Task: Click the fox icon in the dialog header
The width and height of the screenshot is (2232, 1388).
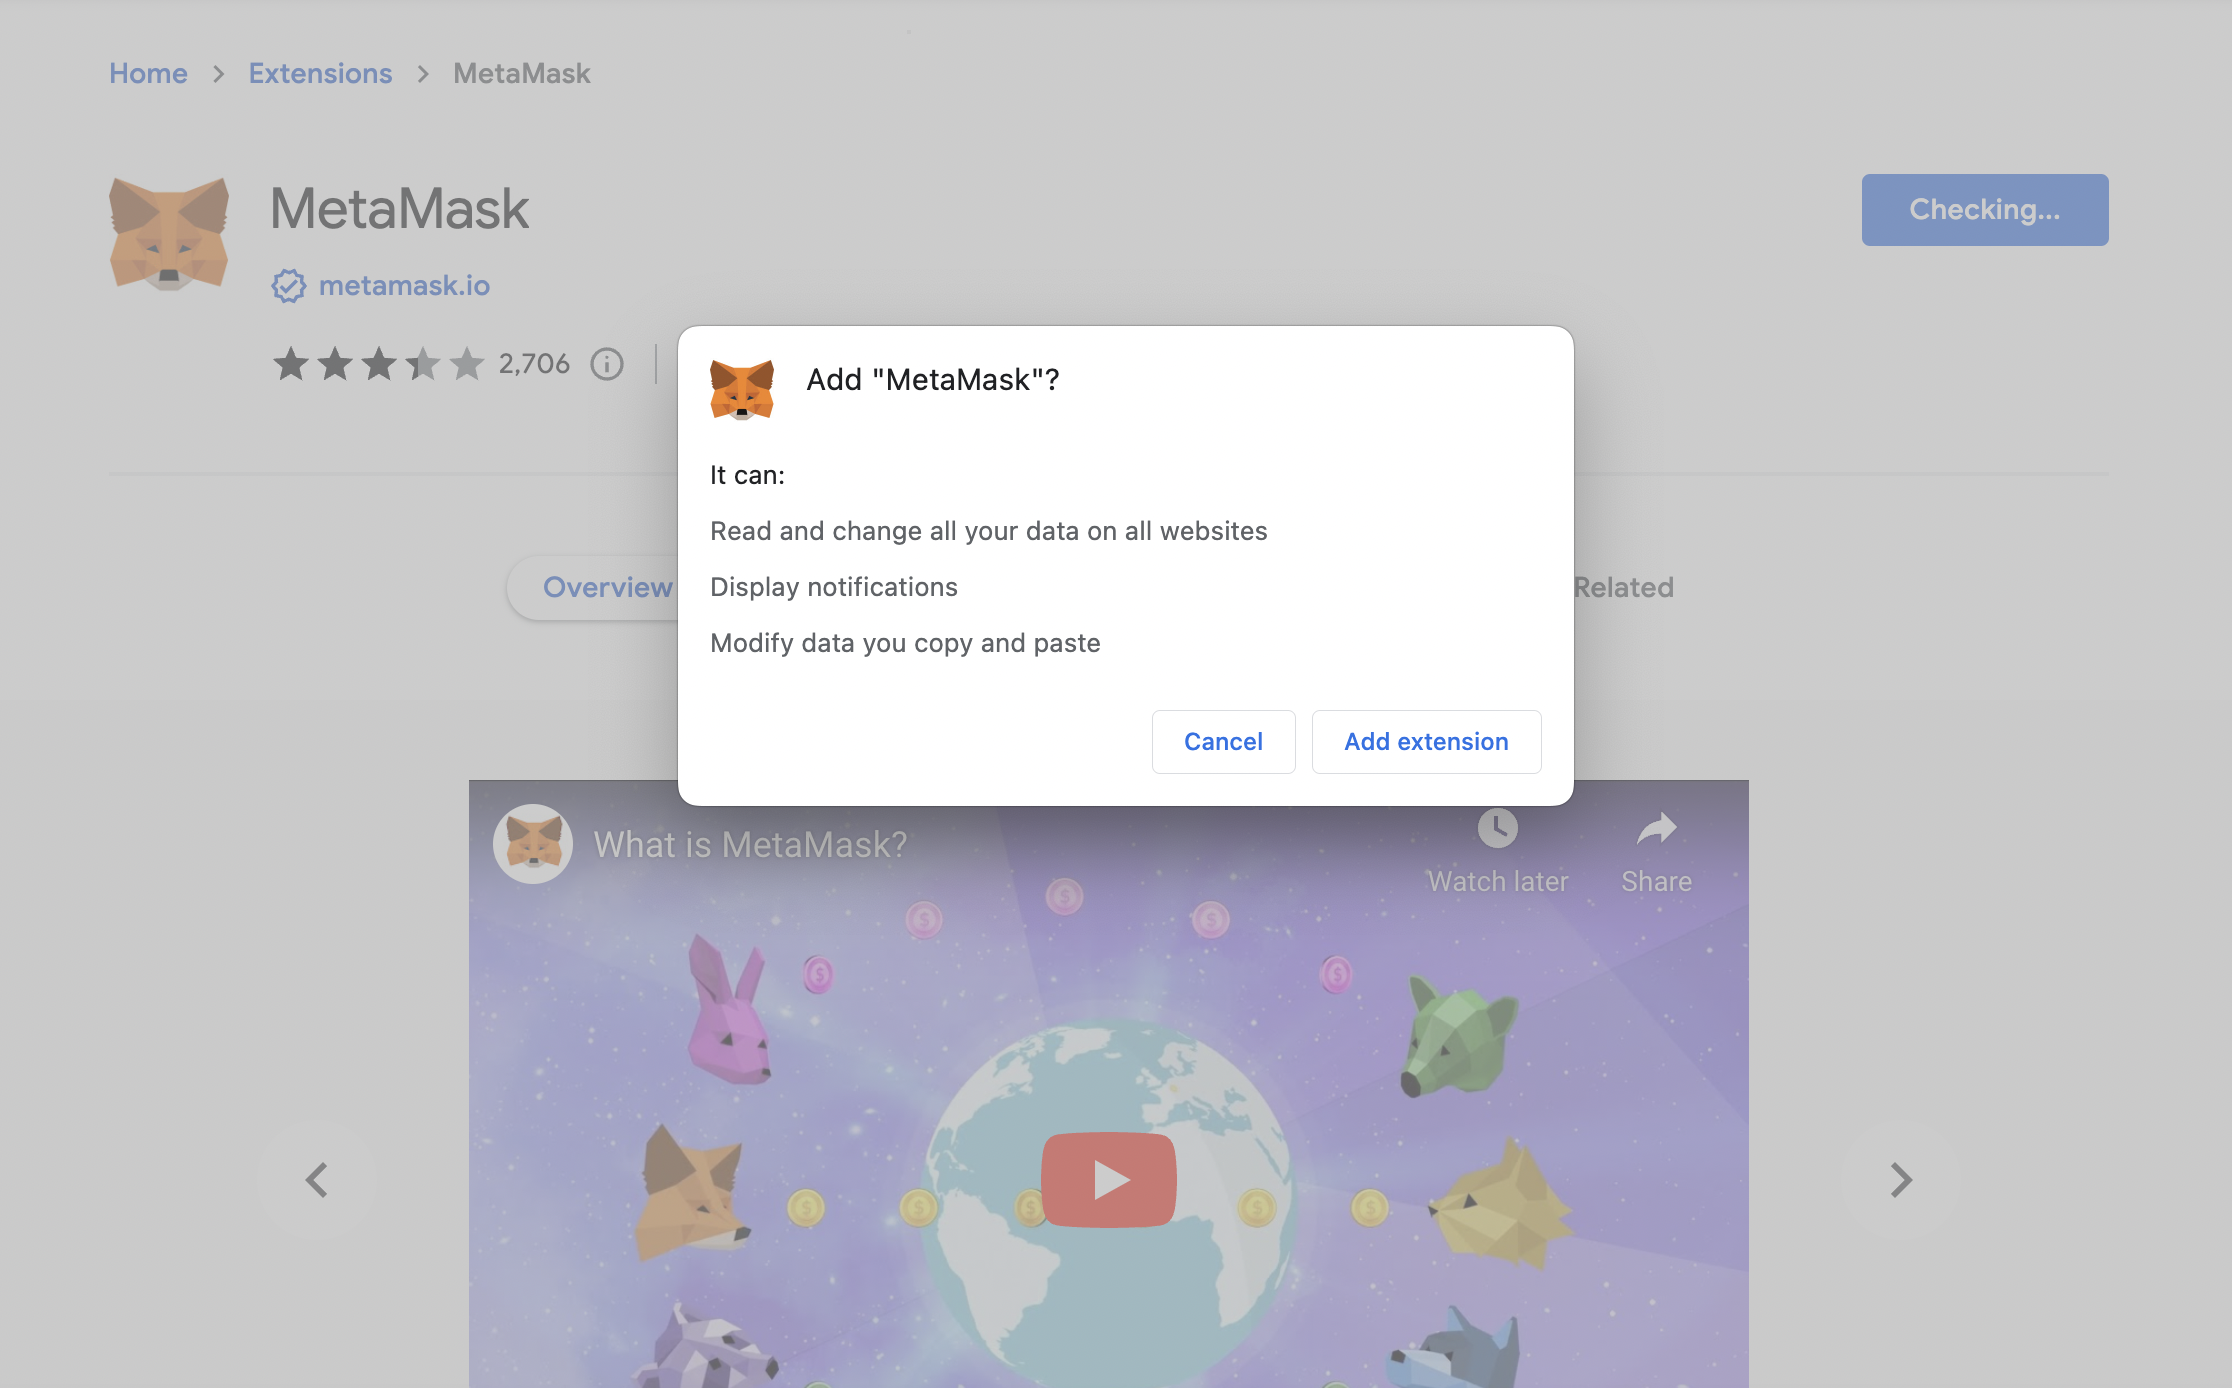Action: point(743,389)
